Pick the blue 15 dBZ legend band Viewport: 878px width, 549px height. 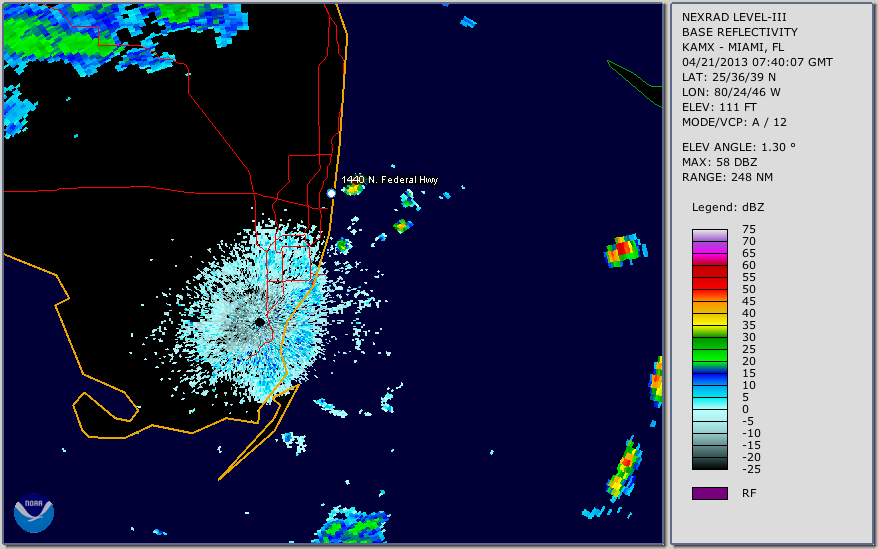click(710, 379)
